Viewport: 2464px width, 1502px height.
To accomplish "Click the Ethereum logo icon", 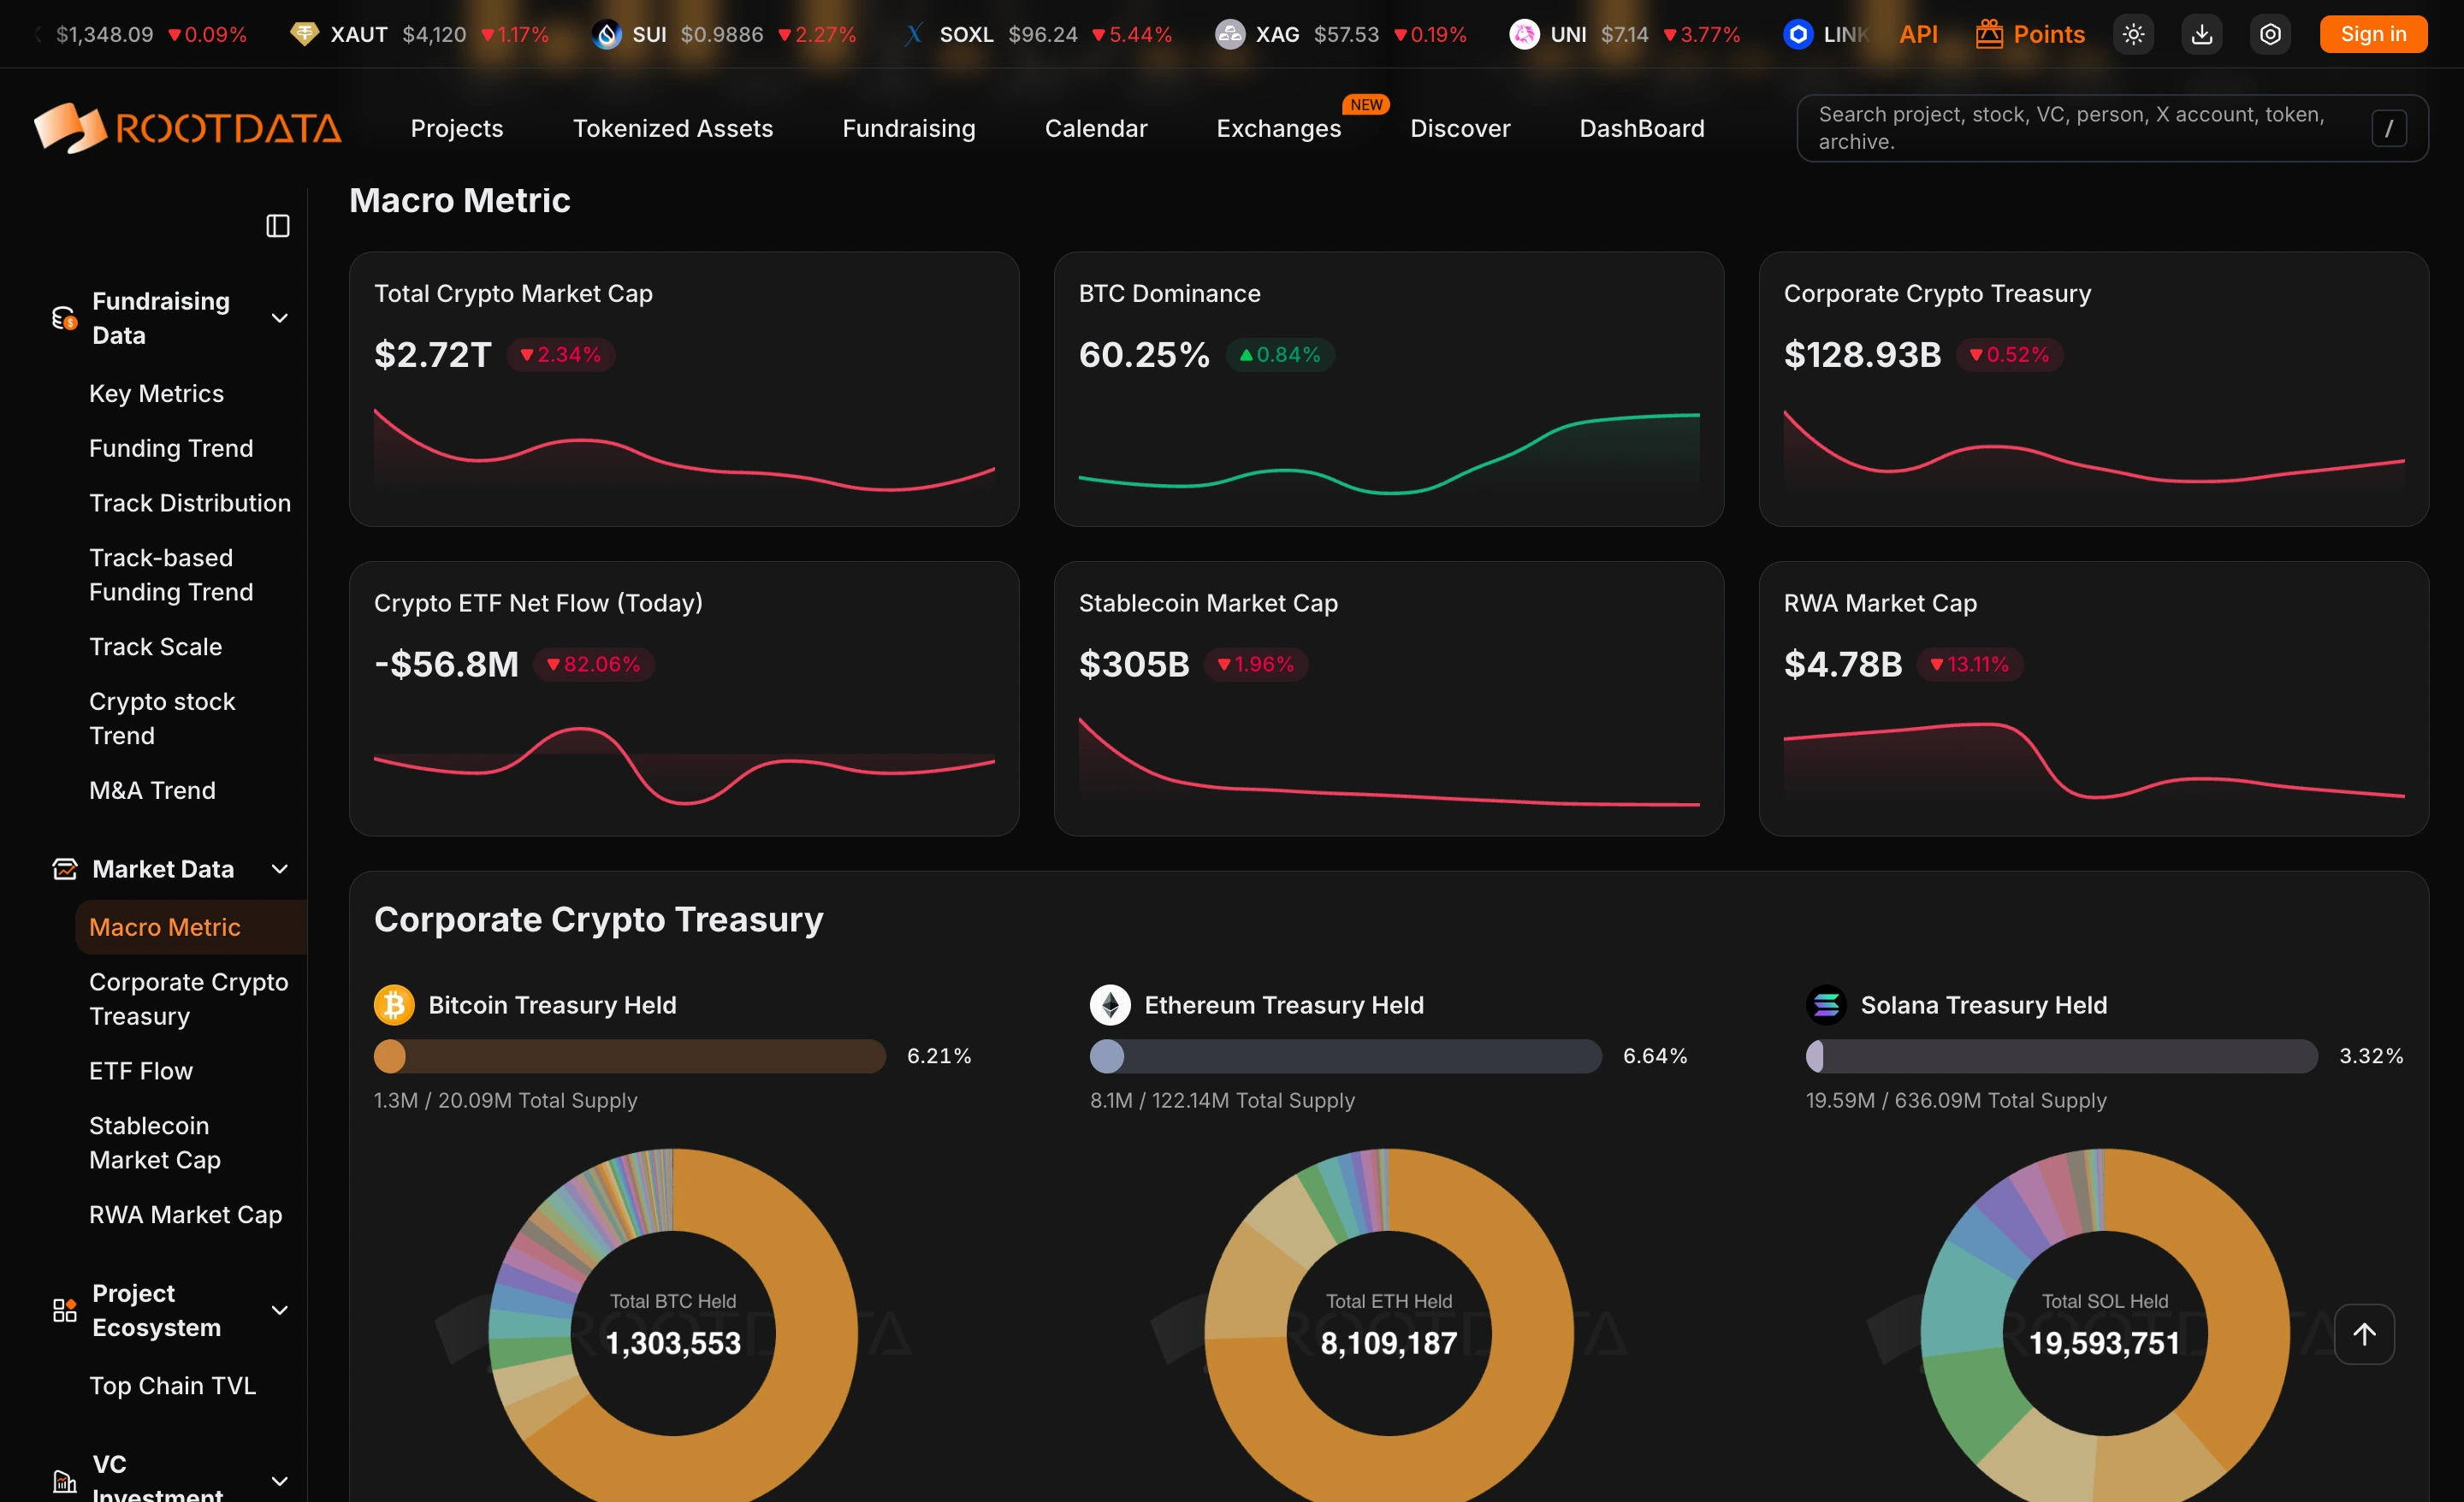I will tap(1110, 1005).
